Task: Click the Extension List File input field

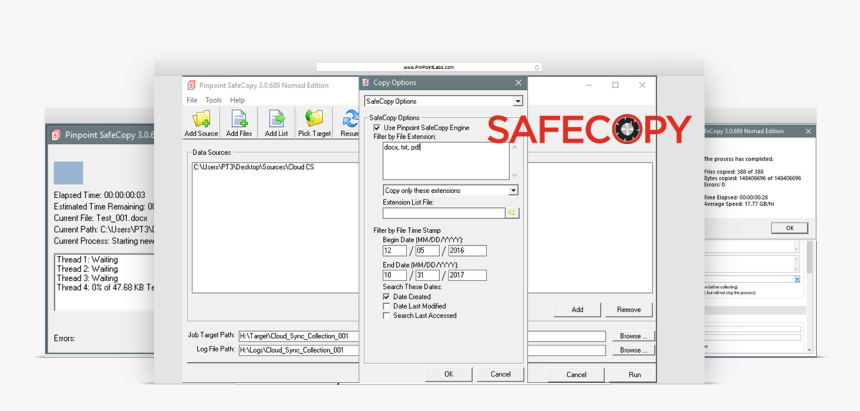Action: (x=444, y=213)
